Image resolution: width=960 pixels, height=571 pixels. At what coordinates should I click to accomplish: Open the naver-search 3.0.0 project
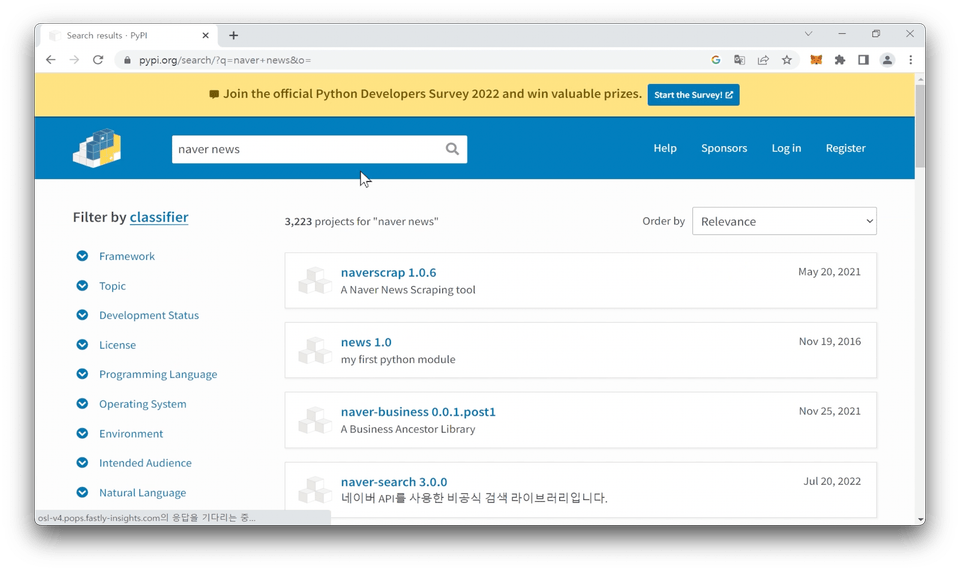coord(394,482)
